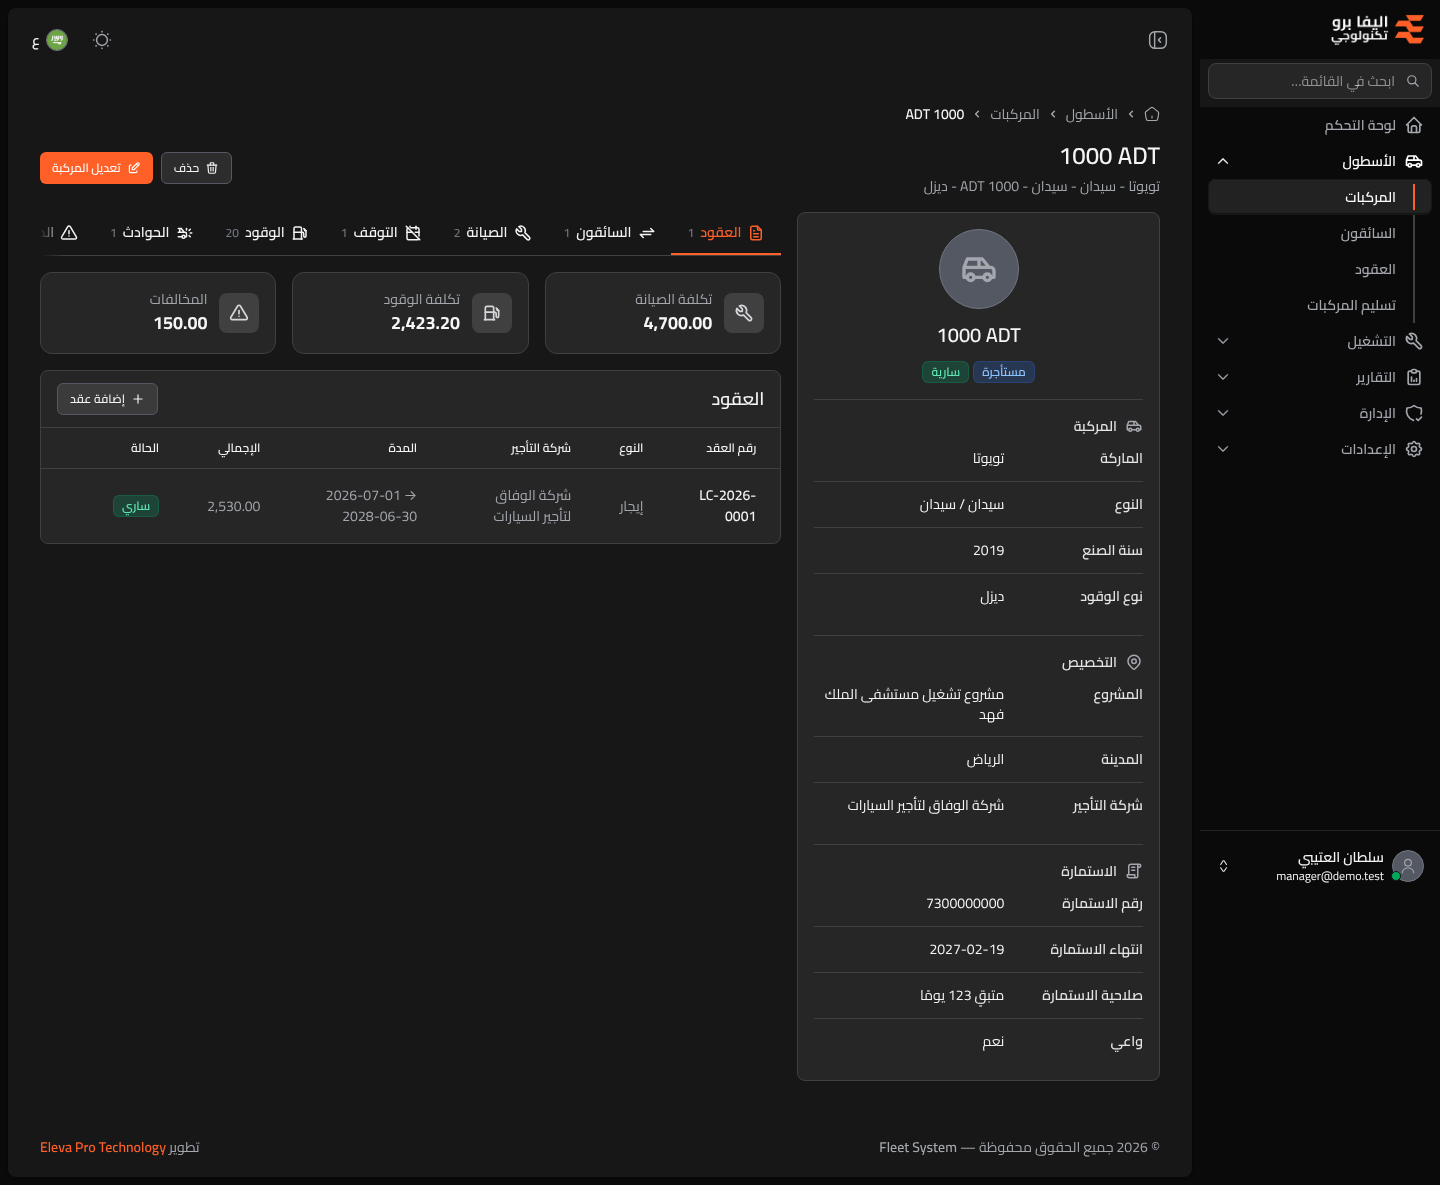
Task: Click the إضافة عقد button
Action: (x=107, y=399)
